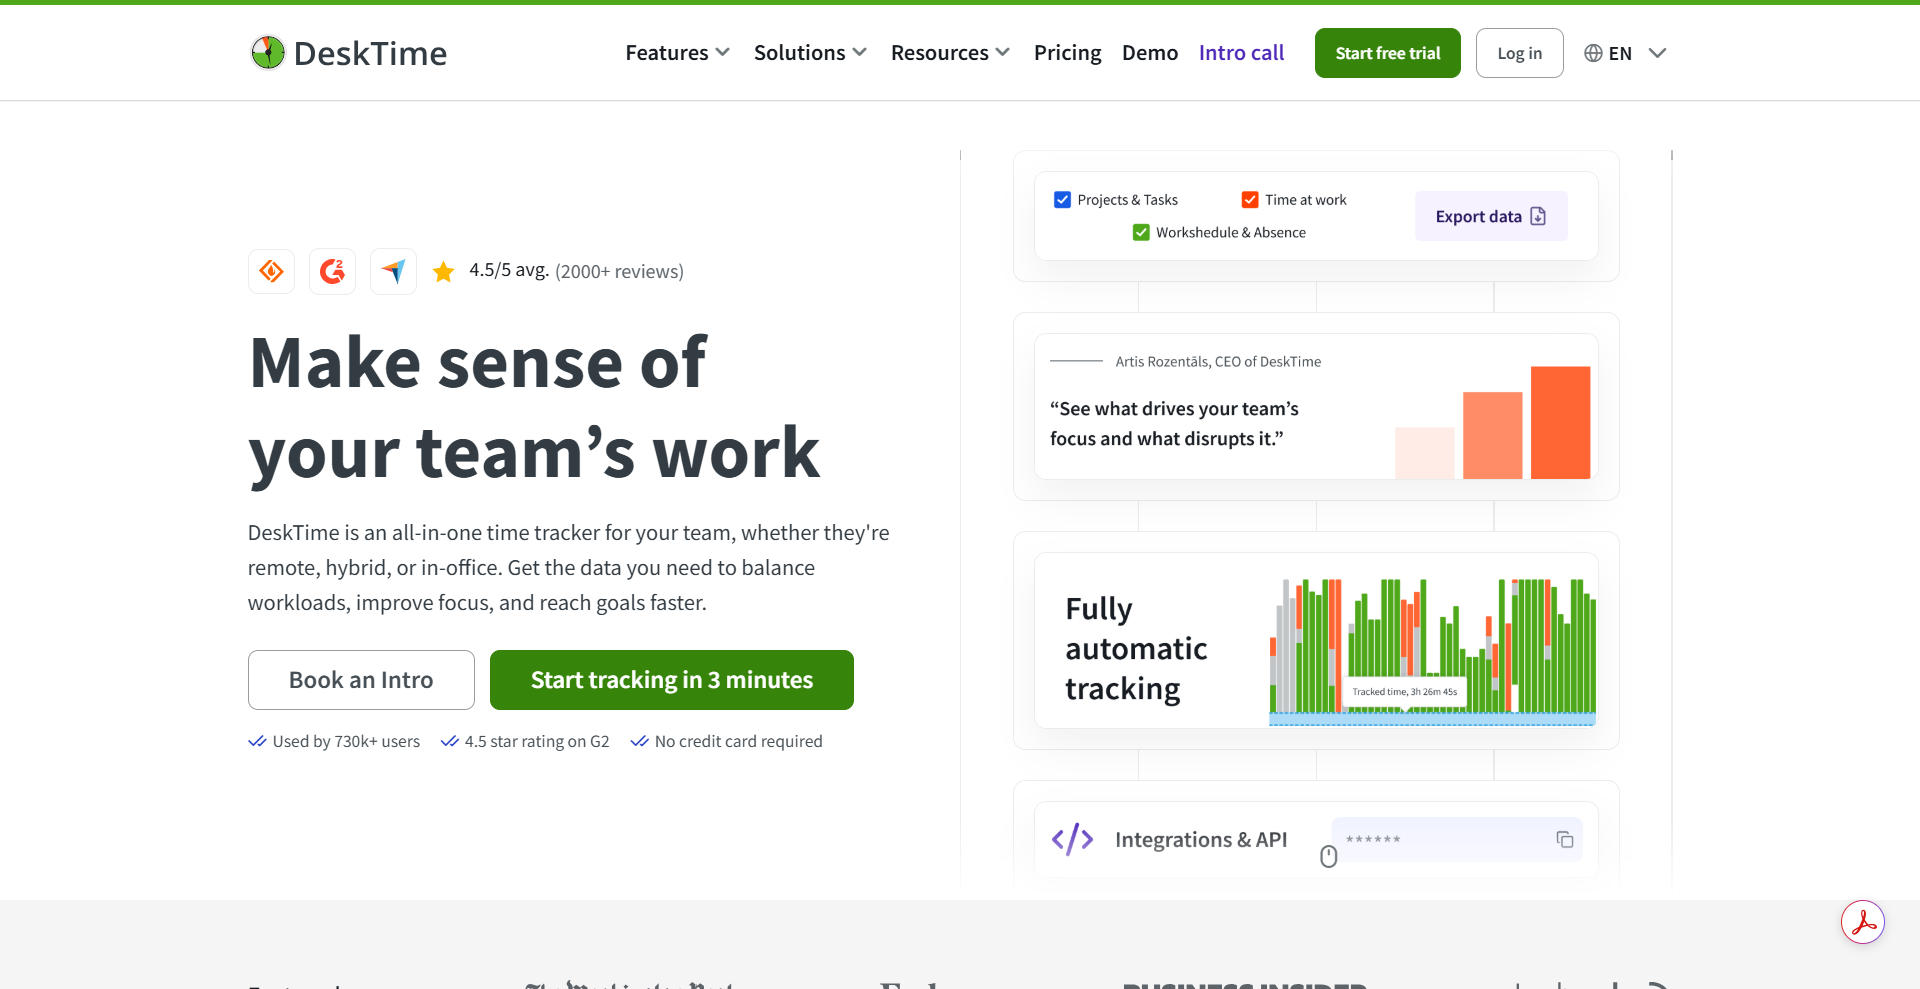The image size is (1920, 989).
Task: Click the tallest orange bar in chart
Action: tap(1560, 422)
